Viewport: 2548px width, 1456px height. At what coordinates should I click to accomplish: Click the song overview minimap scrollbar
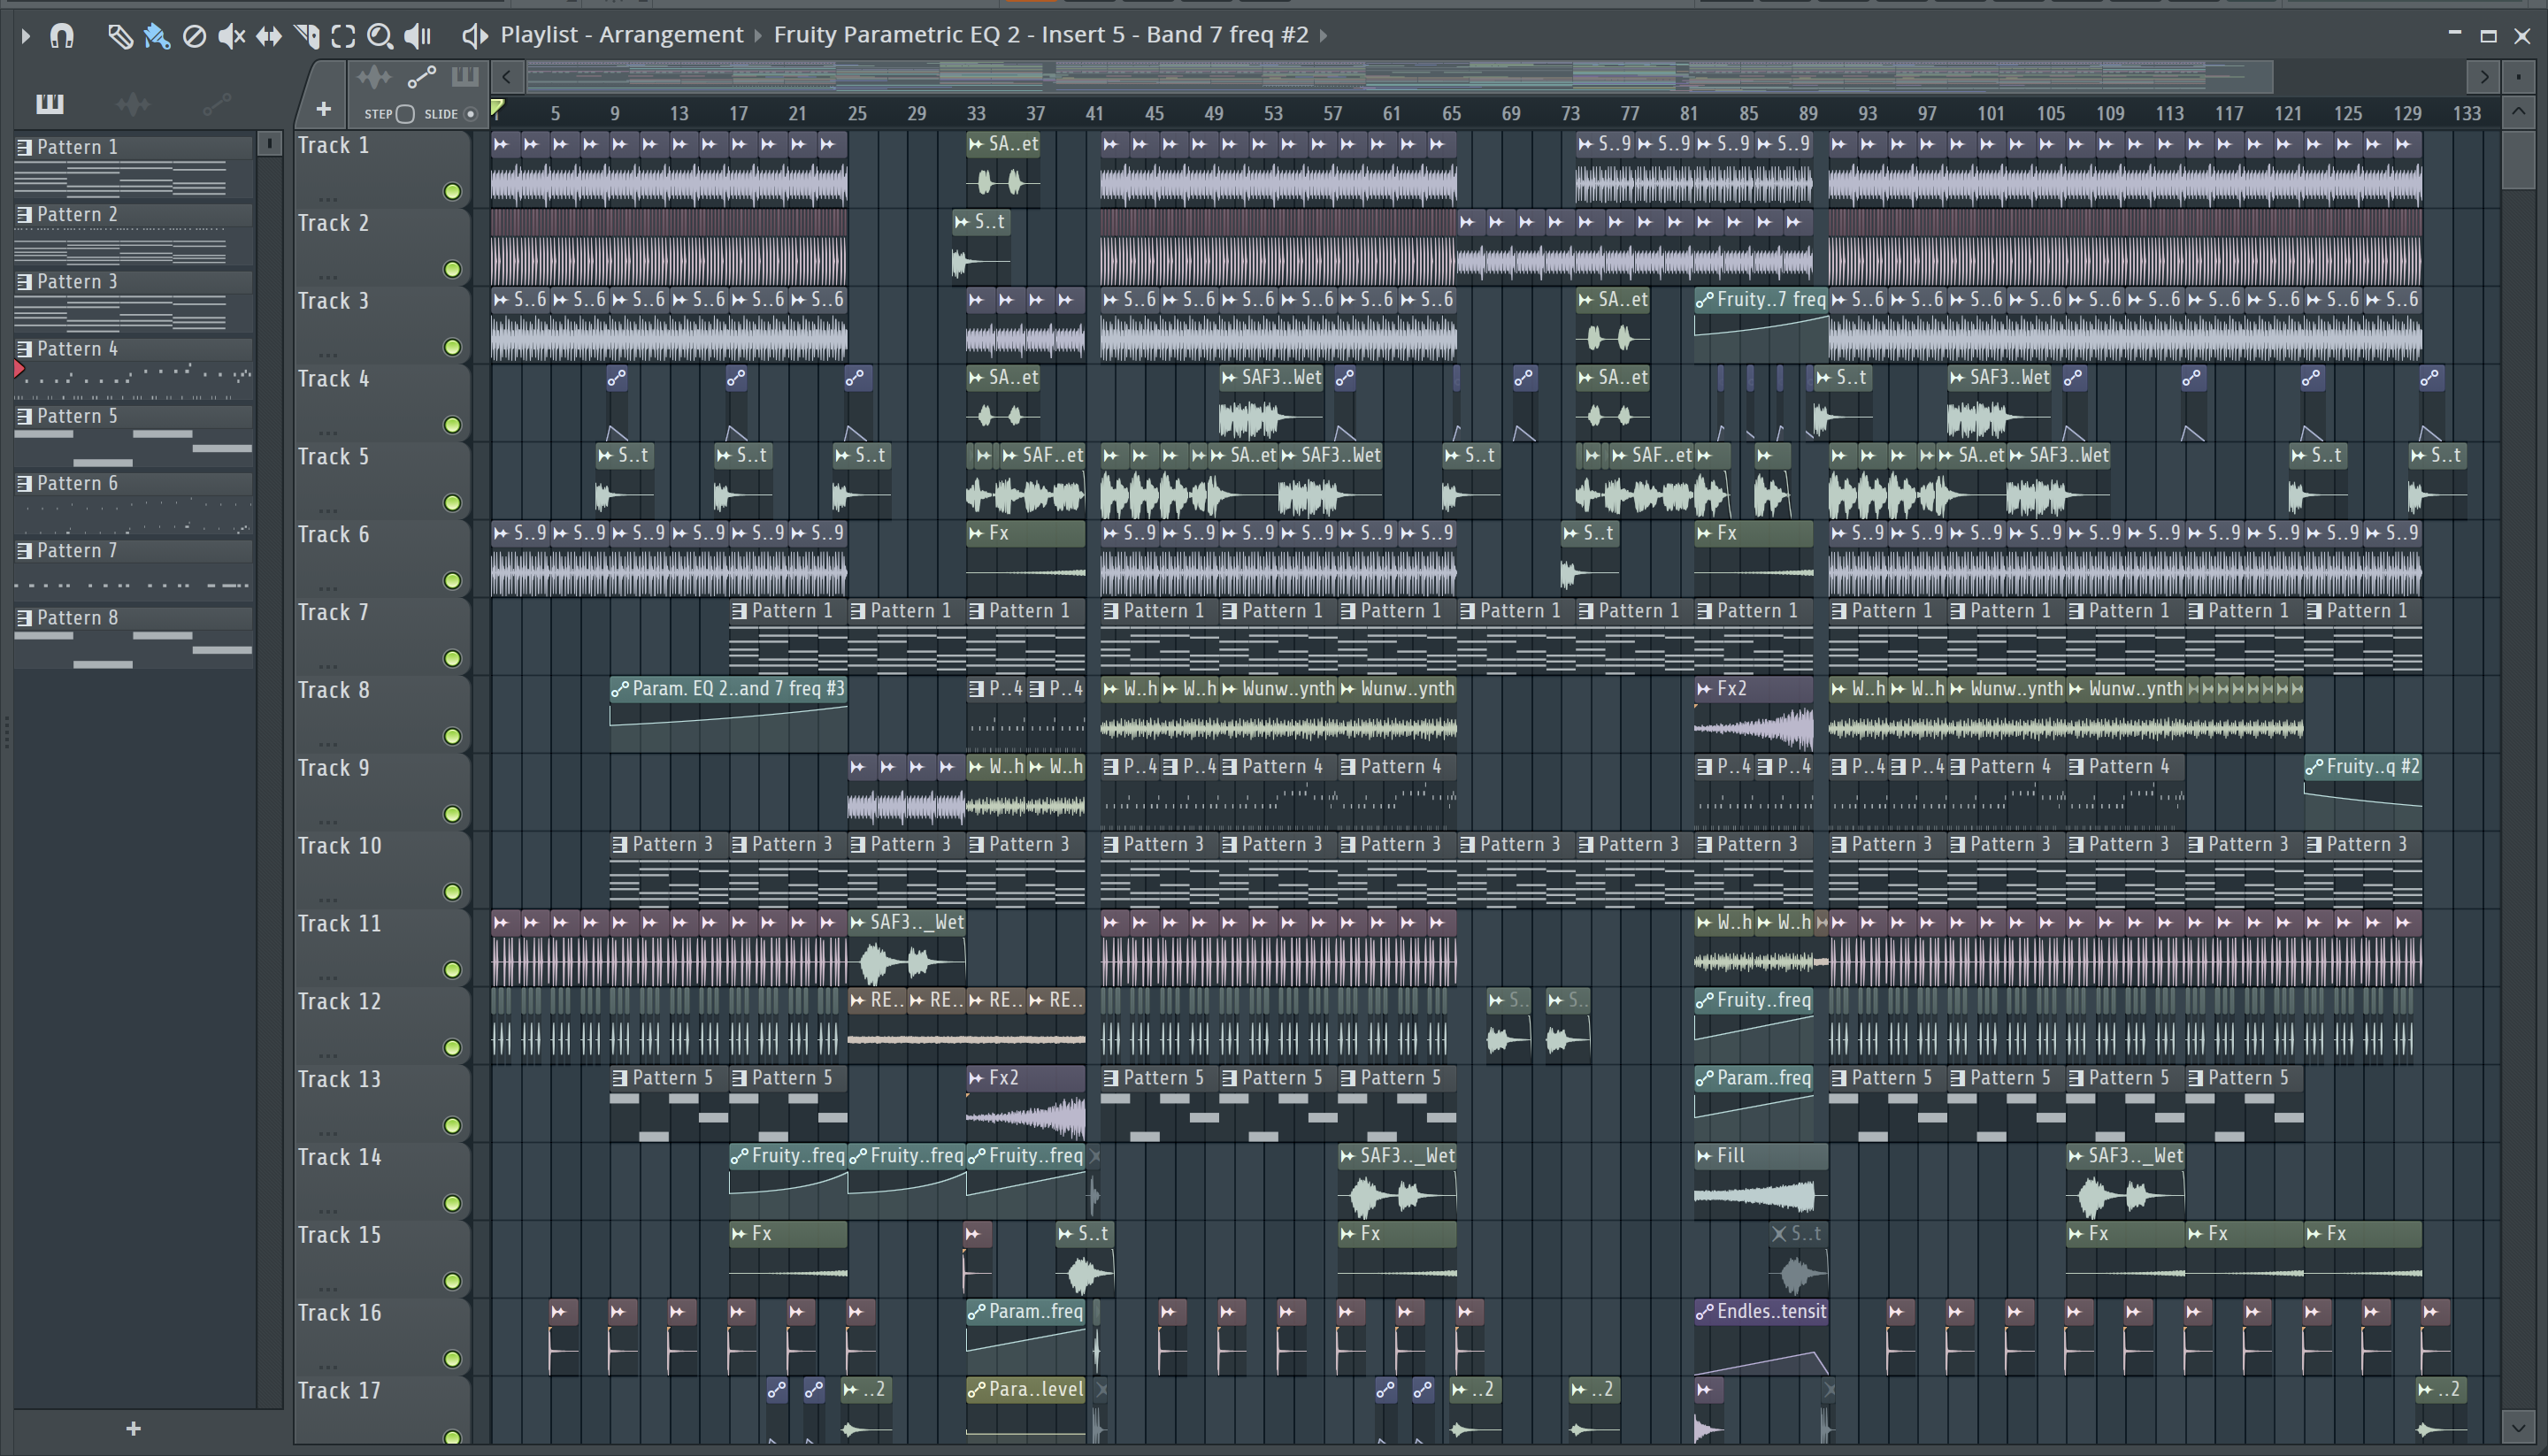[1399, 77]
